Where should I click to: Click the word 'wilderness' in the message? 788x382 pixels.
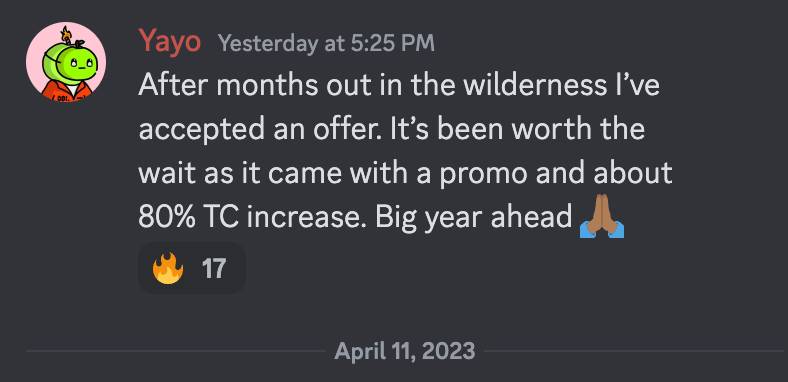(x=535, y=85)
